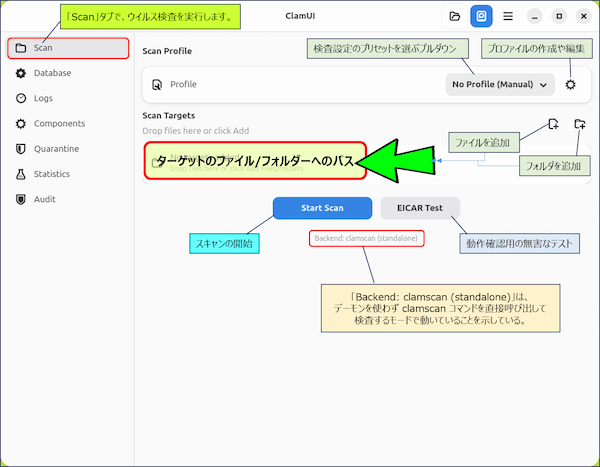Click the Scan Targets heading
This screenshot has height=467, width=600.
tap(169, 116)
